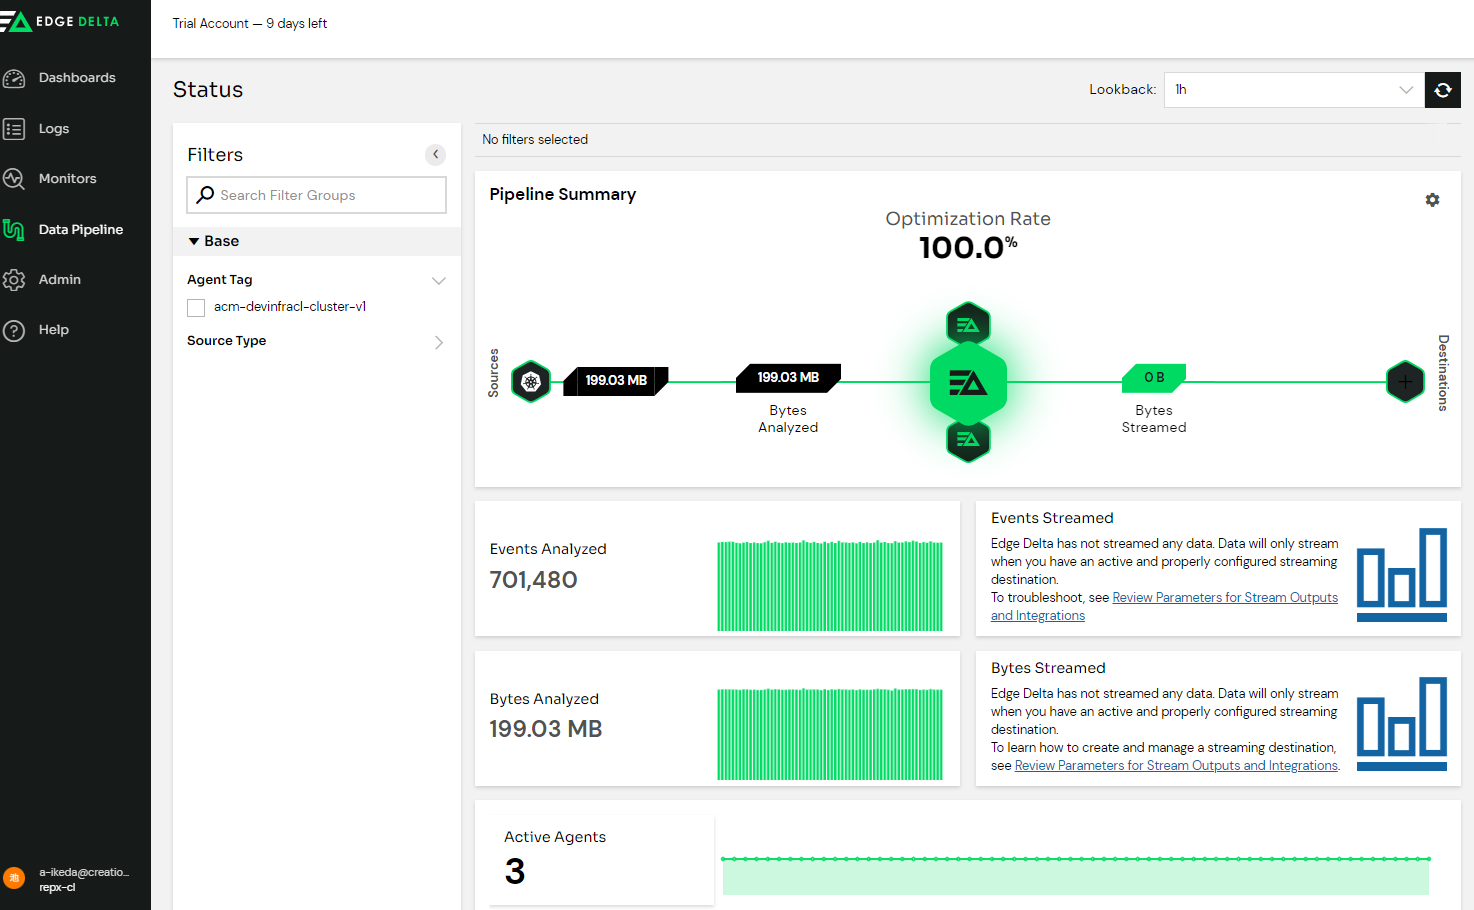Open the Monitors pulse icon
The width and height of the screenshot is (1474, 910).
point(14,179)
